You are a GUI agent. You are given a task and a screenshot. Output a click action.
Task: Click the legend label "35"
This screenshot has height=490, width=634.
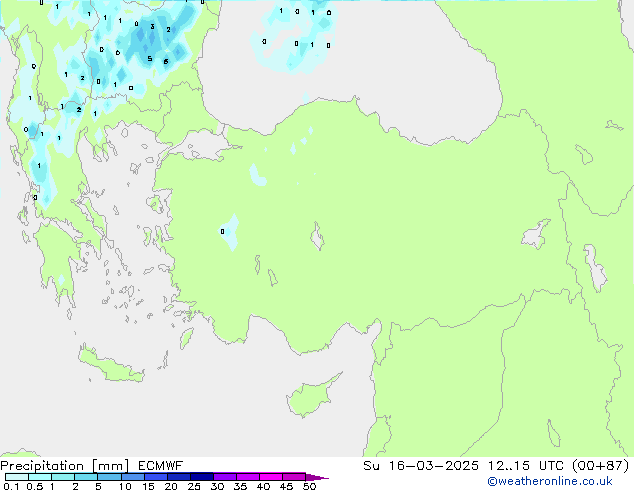pos(240,486)
